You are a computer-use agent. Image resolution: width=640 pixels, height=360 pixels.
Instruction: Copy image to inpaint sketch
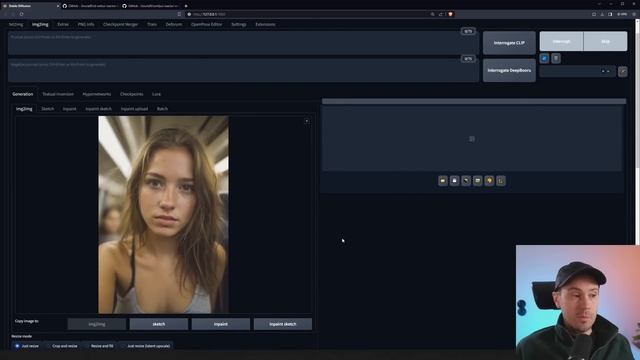[283, 324]
